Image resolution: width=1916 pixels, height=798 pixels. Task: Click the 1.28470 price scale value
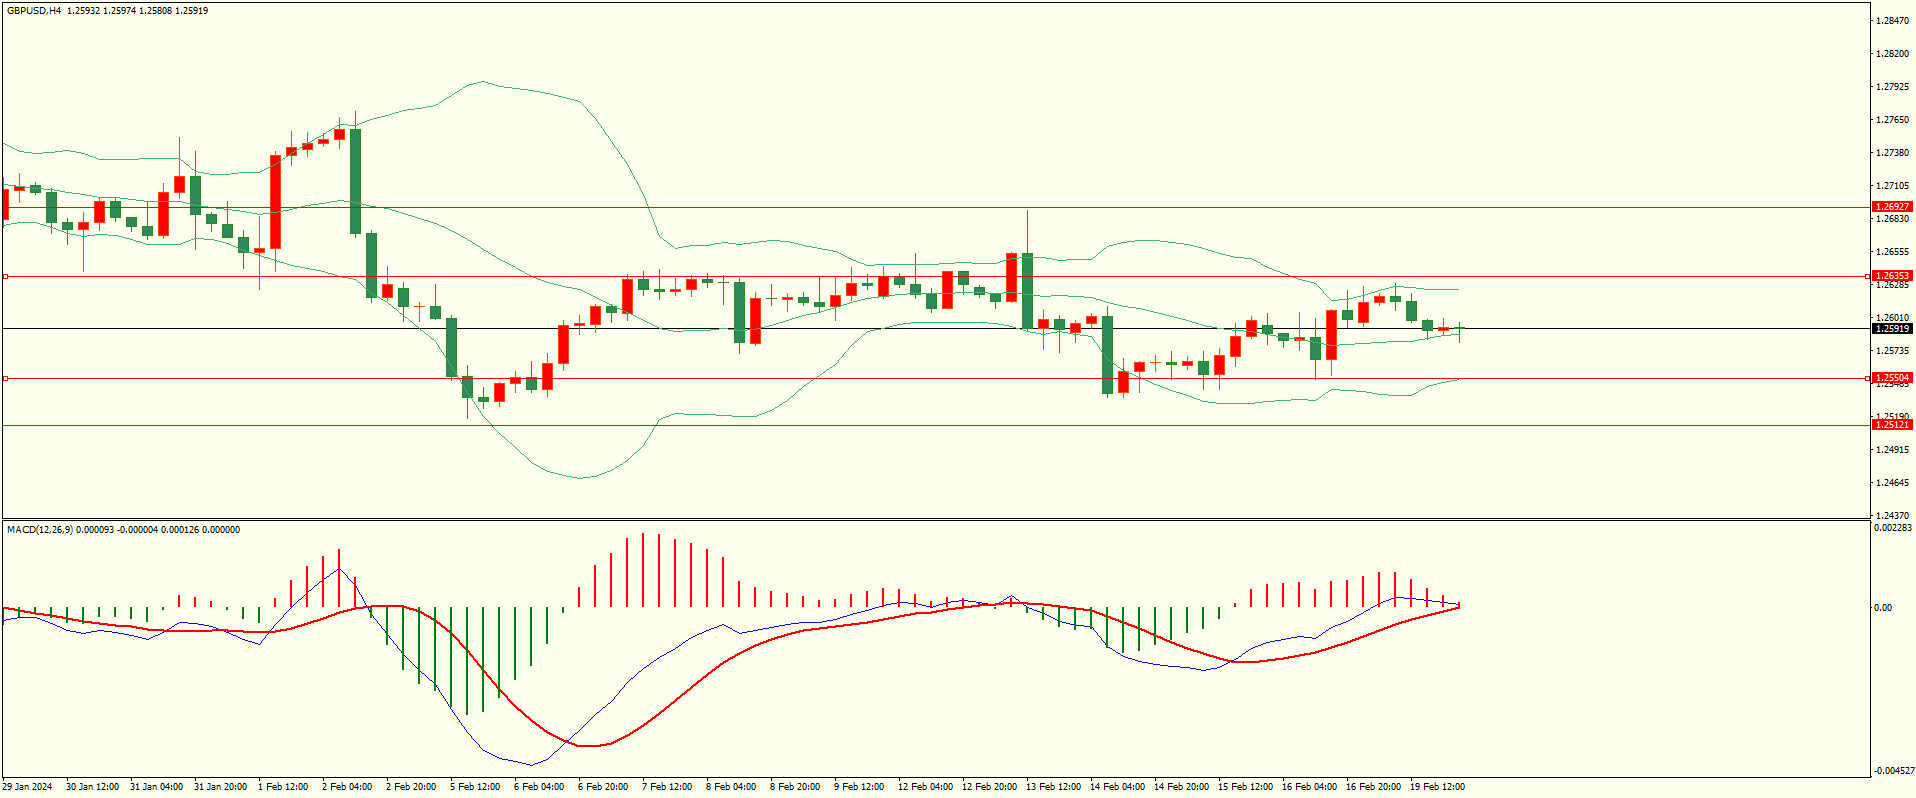(x=1892, y=21)
